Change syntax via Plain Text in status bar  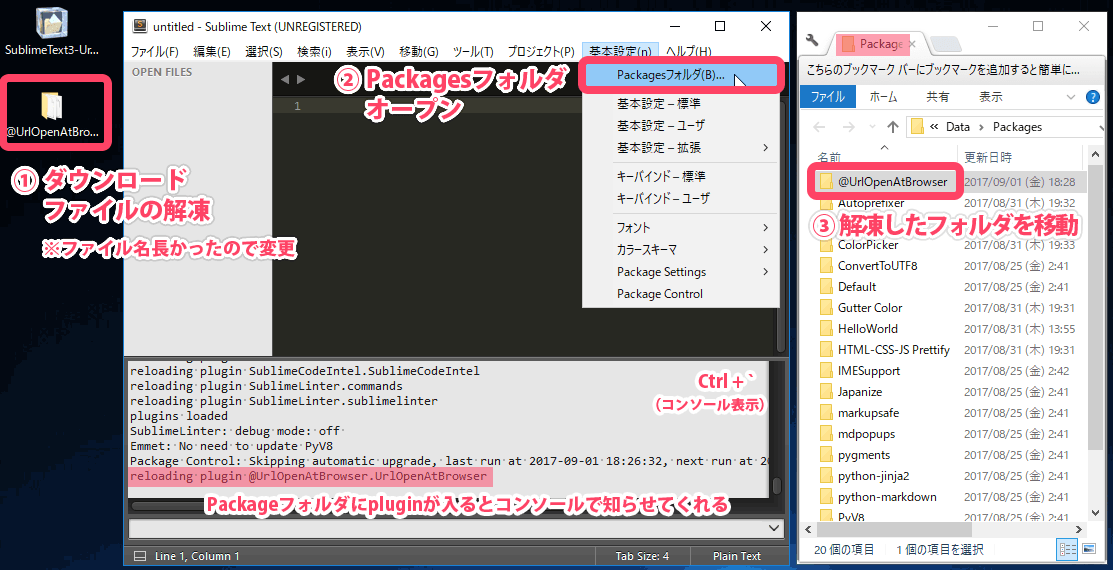736,557
